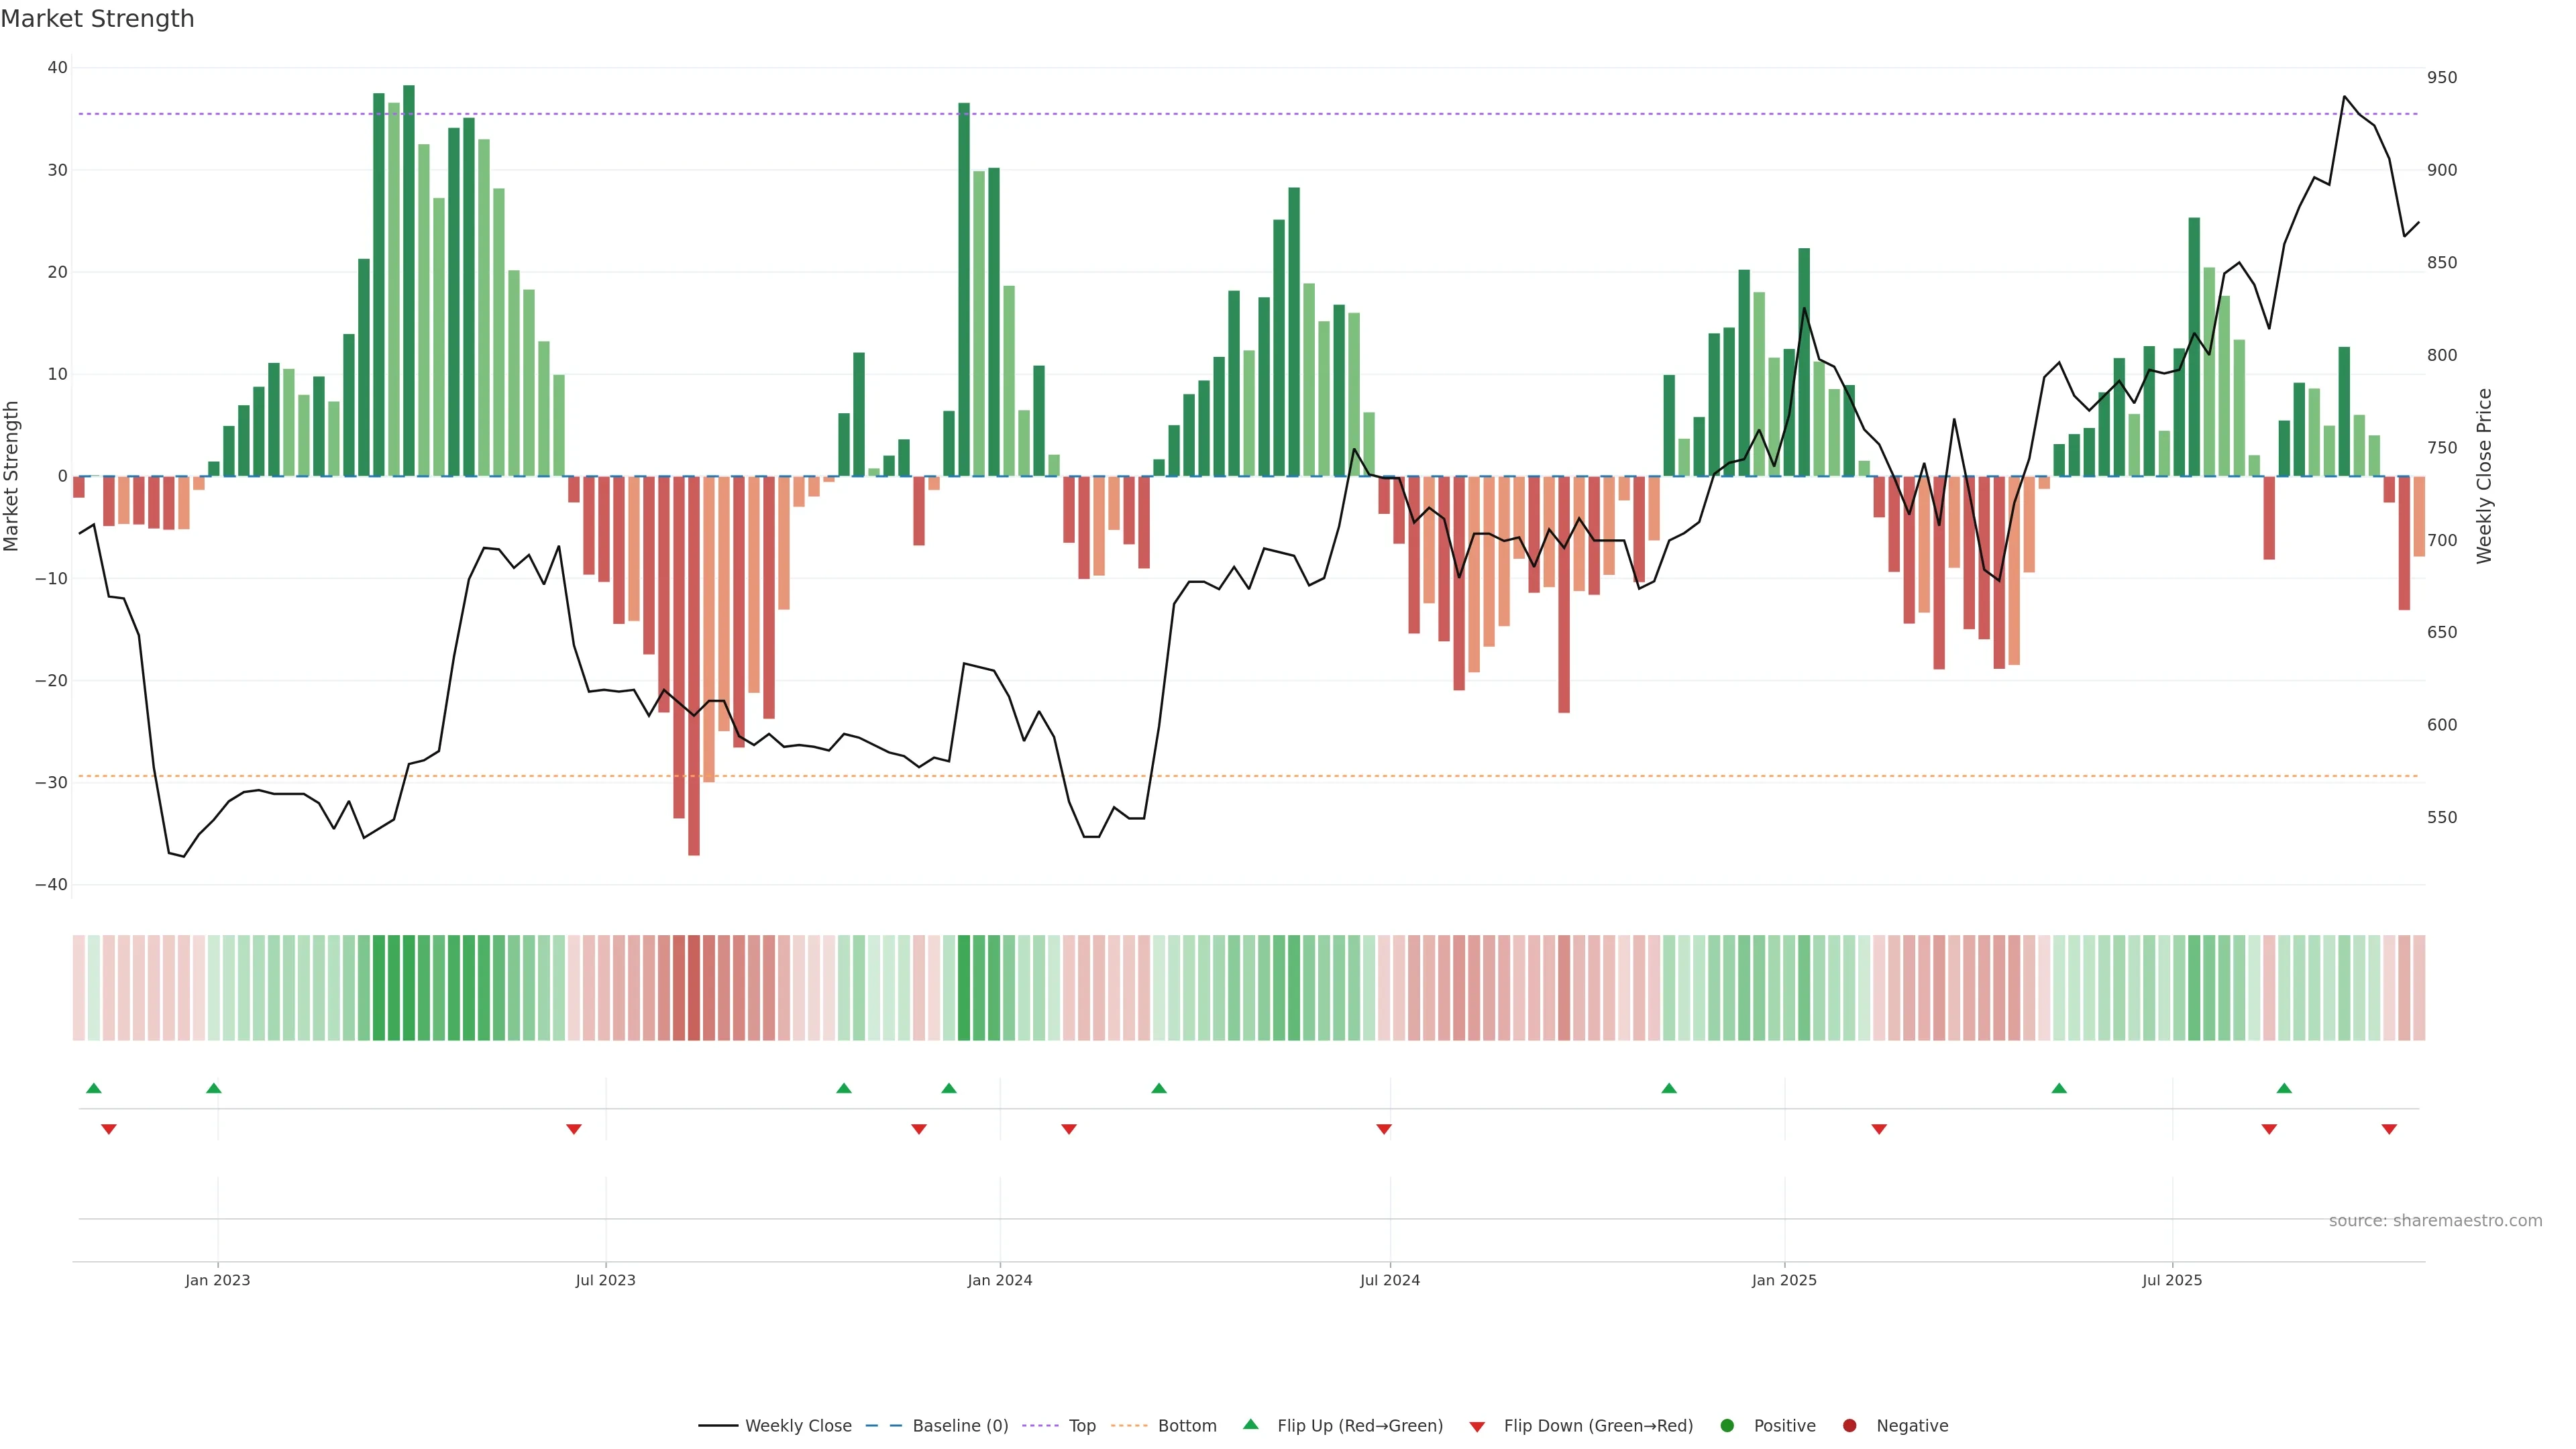Image resolution: width=2576 pixels, height=1449 pixels.
Task: Click the Weekly Close Price axis title
Action: tap(2485, 476)
